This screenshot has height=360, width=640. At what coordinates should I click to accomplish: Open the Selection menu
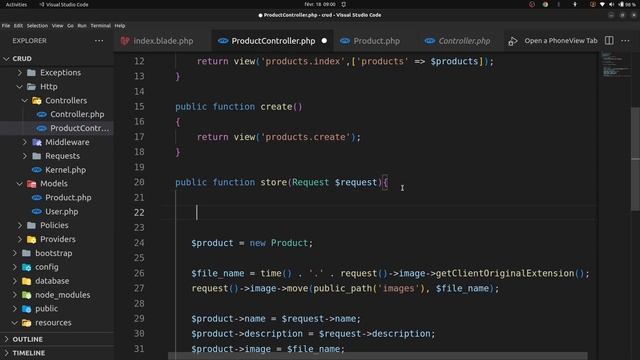[37, 26]
